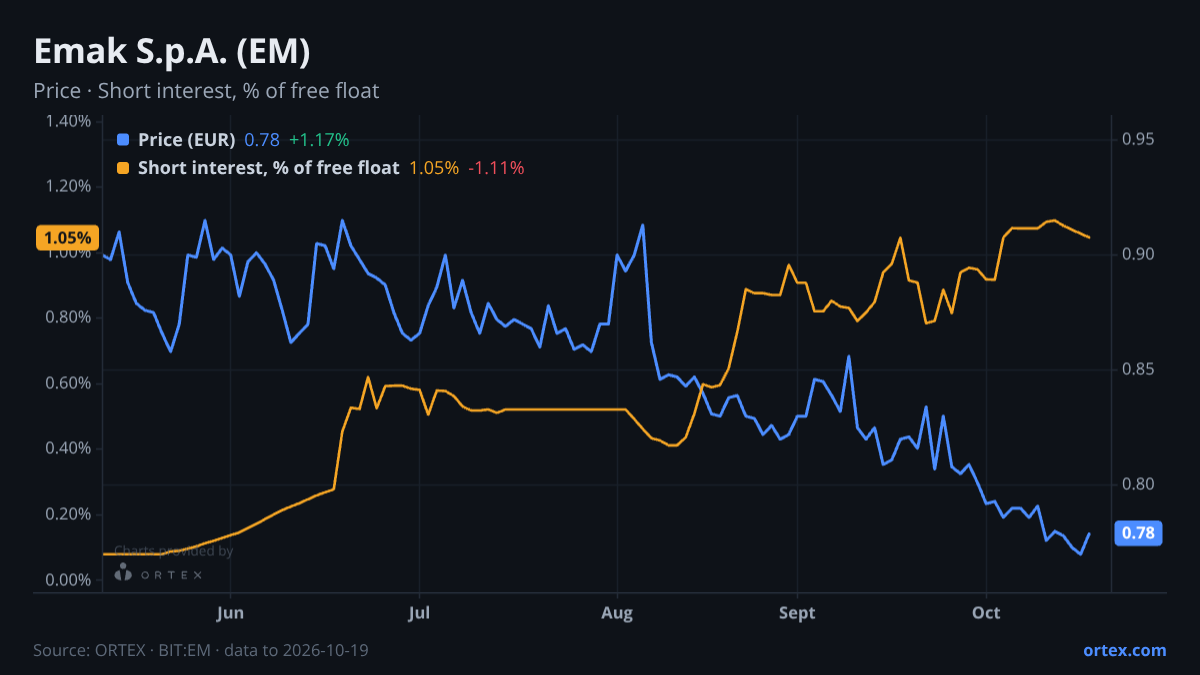
Task: Click the 0.20% left axis label
Action: [69, 514]
